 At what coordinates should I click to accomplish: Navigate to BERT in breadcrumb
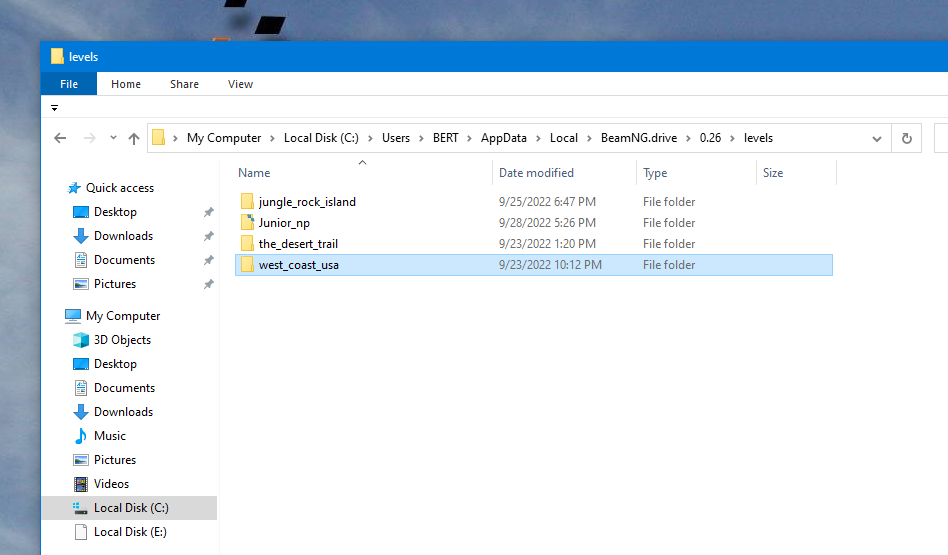pyautogui.click(x=446, y=138)
